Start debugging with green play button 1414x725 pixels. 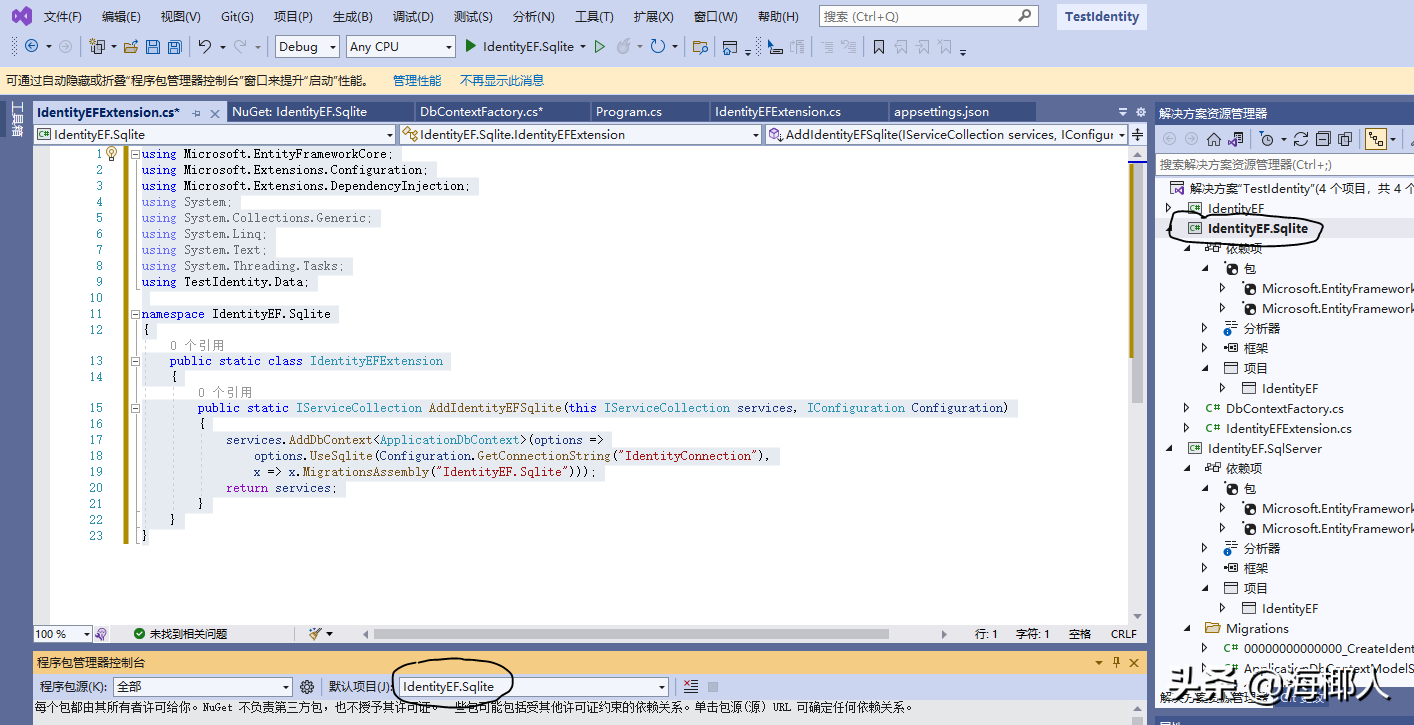[x=471, y=46]
